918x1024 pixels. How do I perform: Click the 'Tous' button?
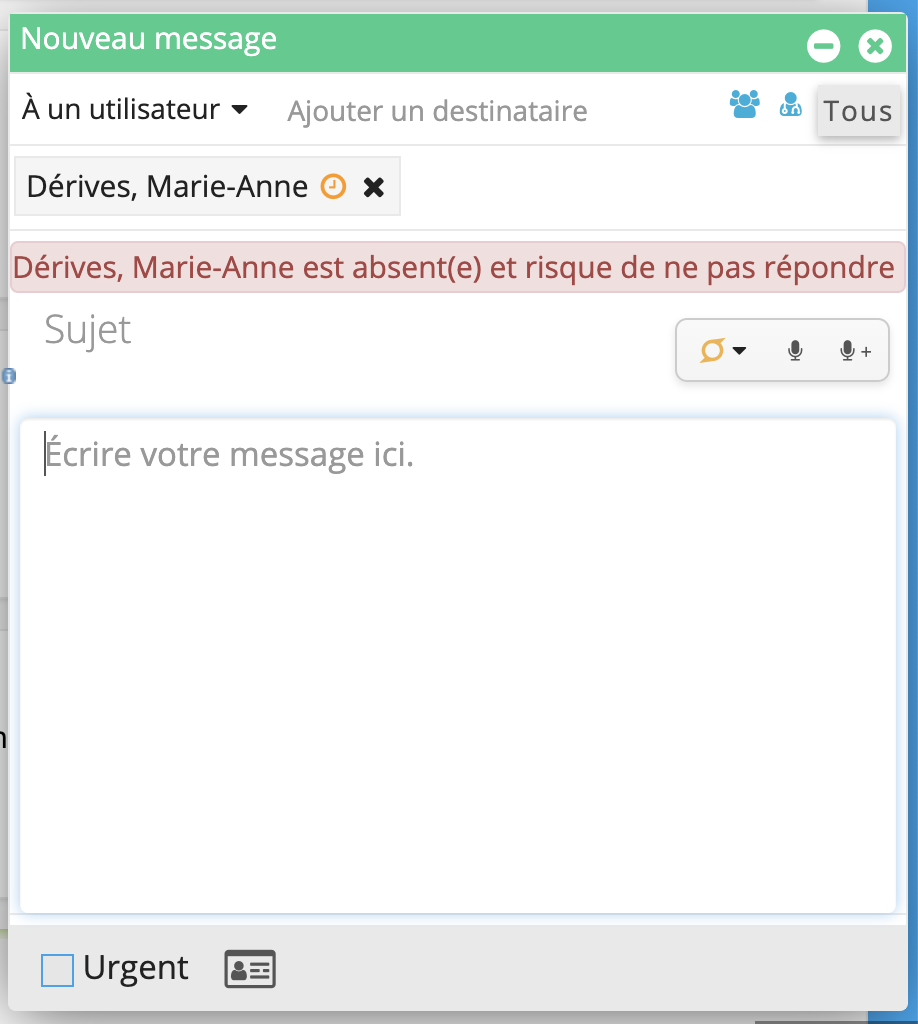click(x=858, y=110)
